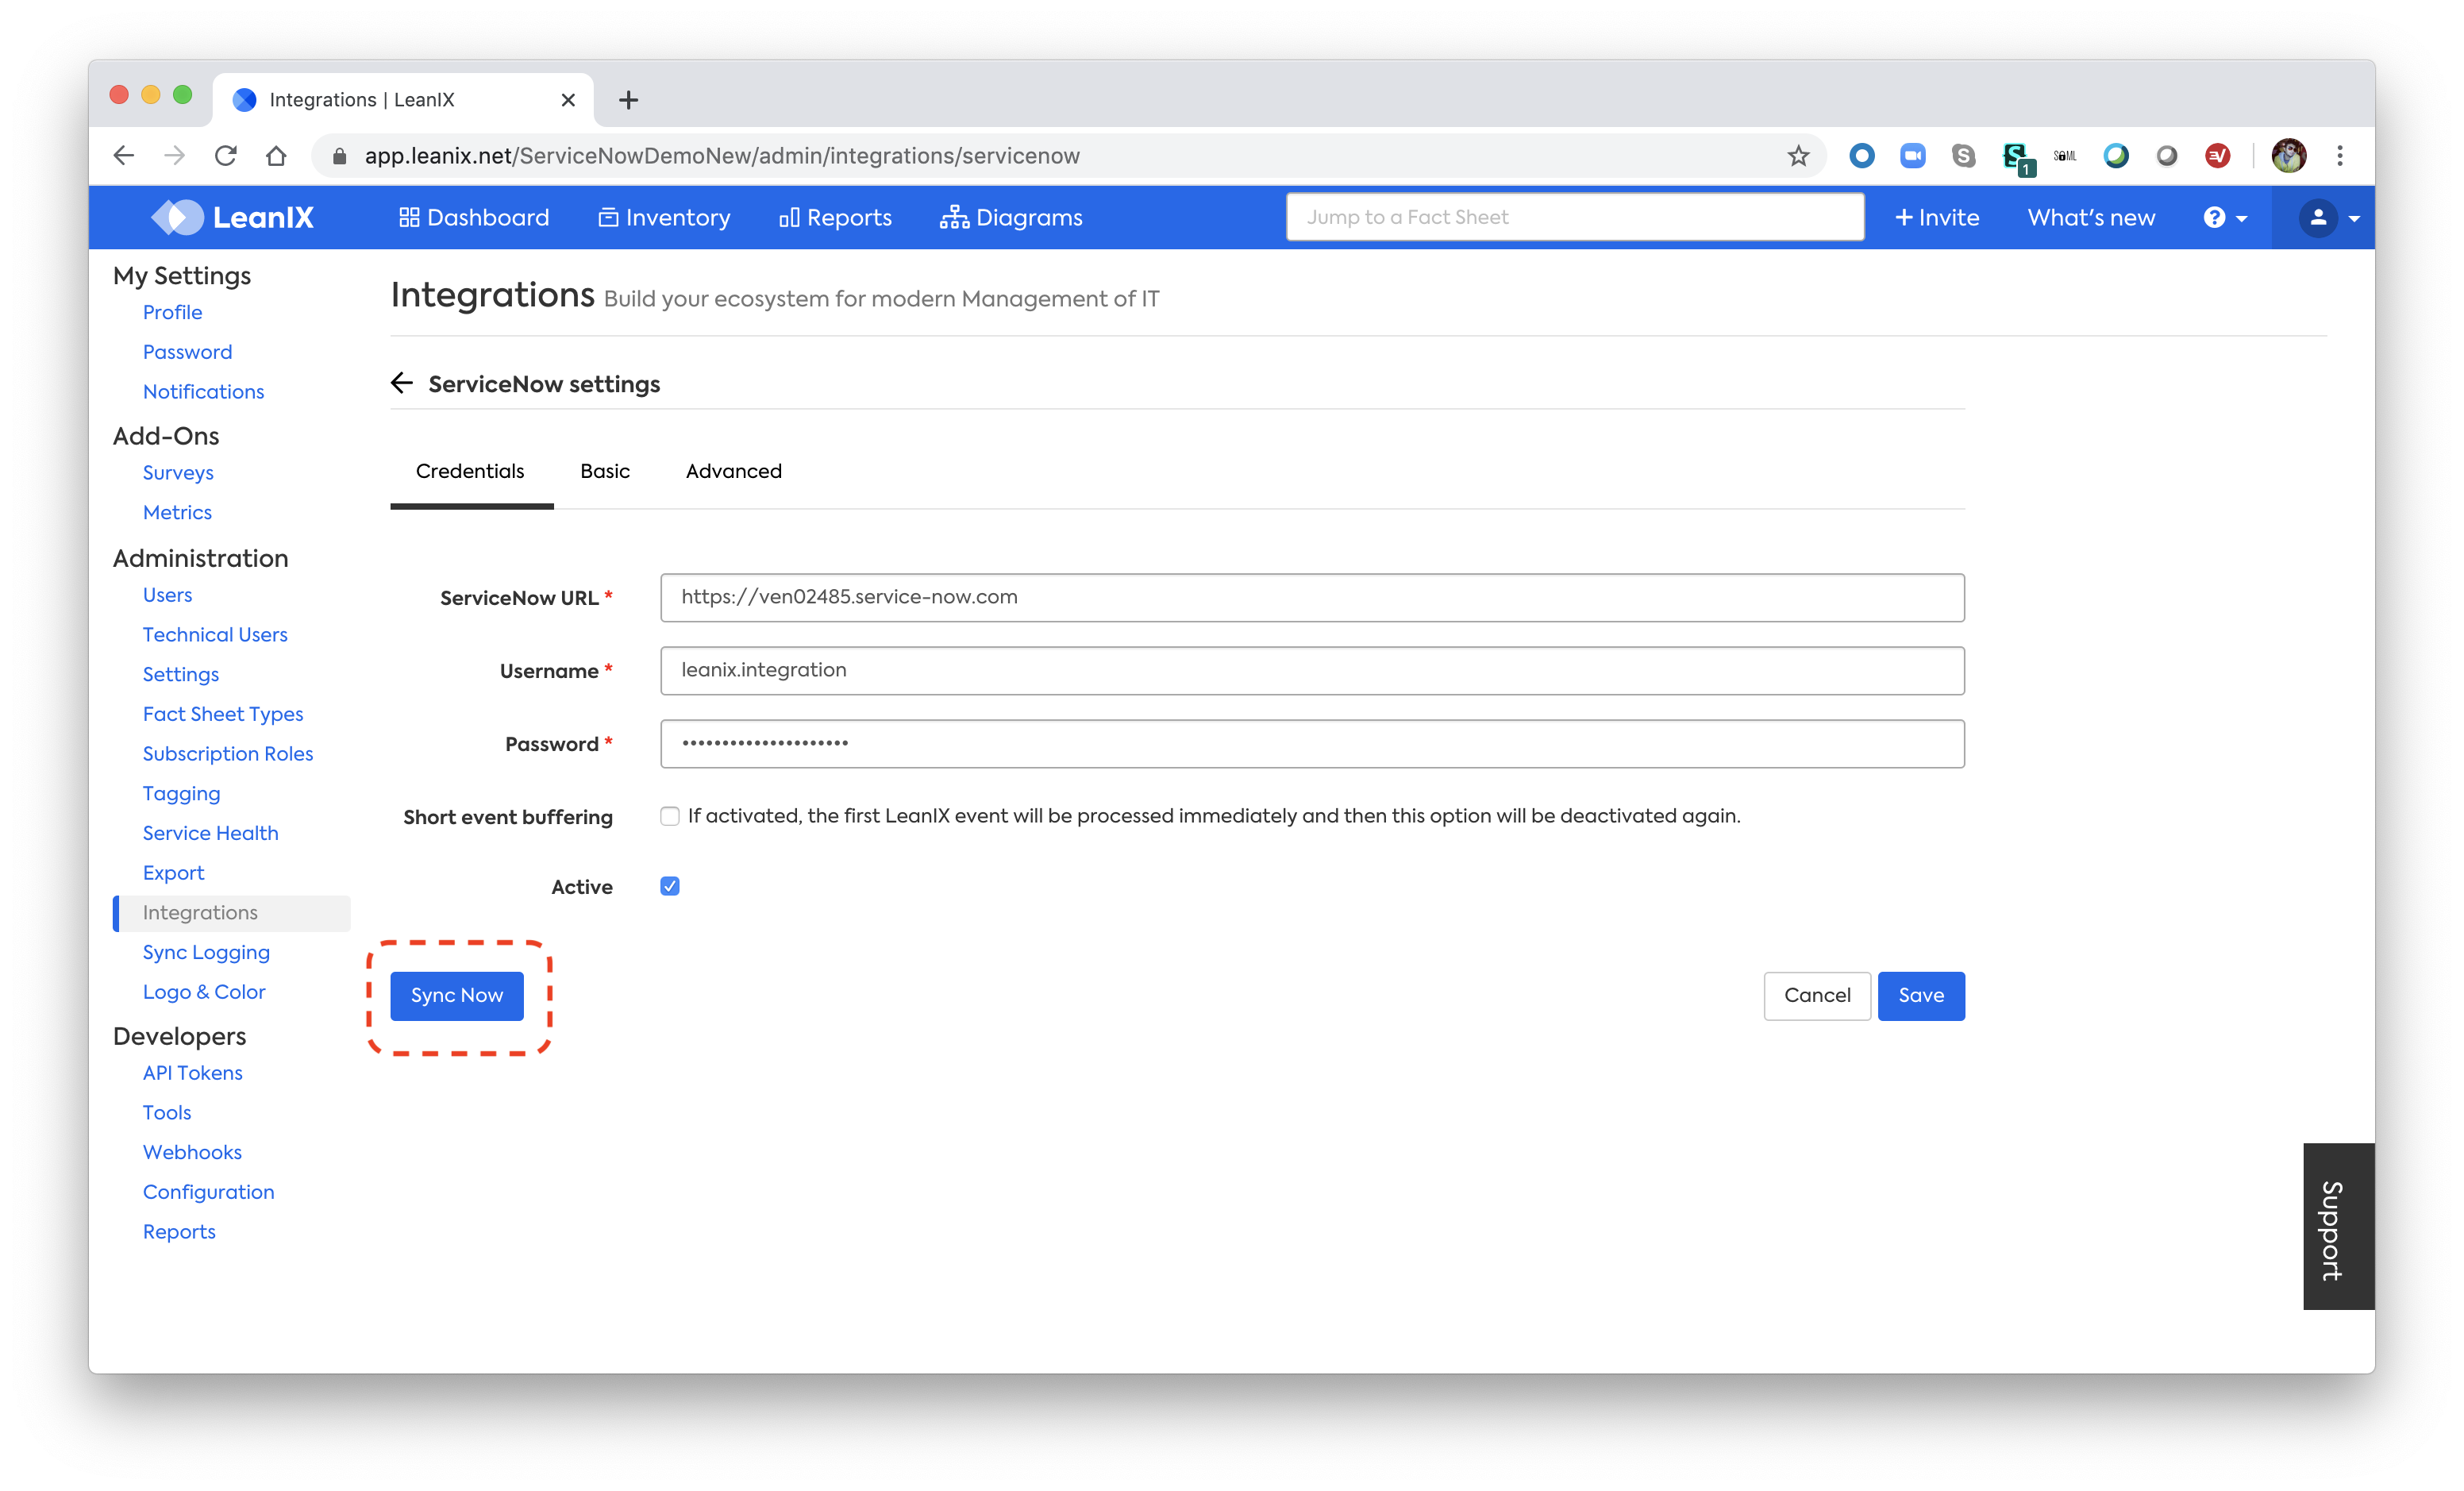Viewport: 2464px width, 1491px height.
Task: Open the Zoom extension icon
Action: click(1913, 156)
